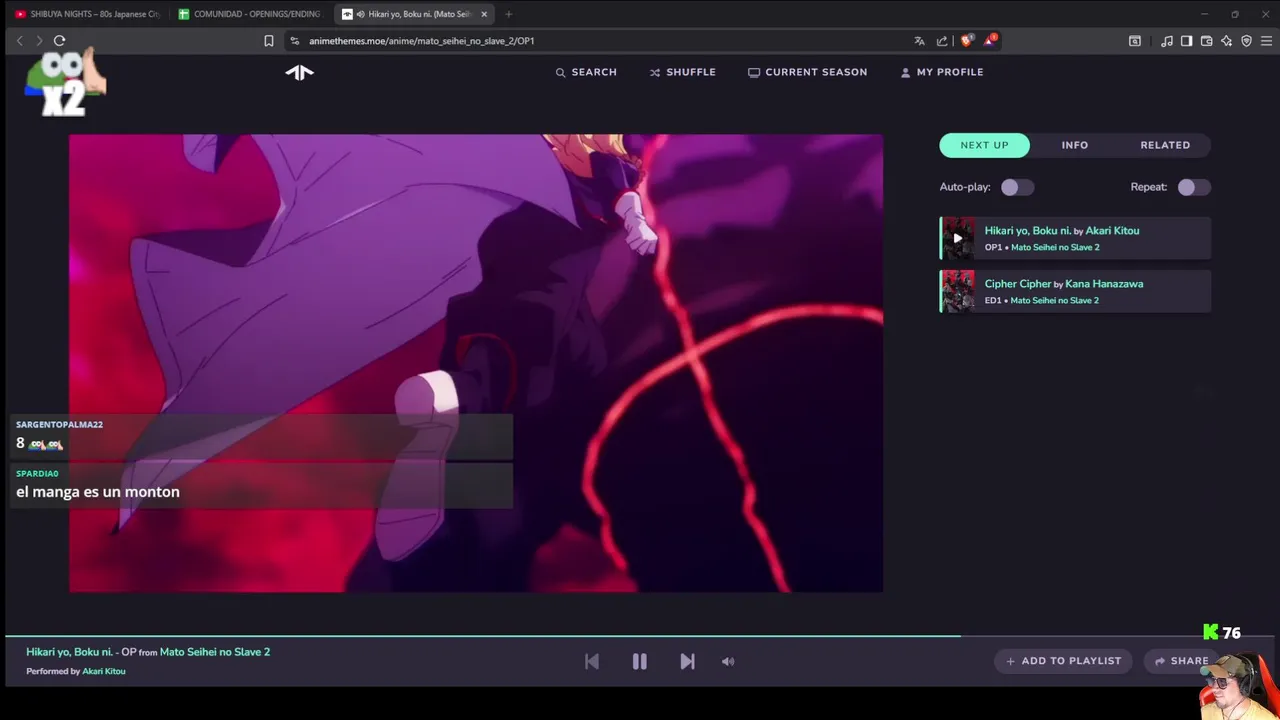Switch to the Related tab

(x=1165, y=145)
